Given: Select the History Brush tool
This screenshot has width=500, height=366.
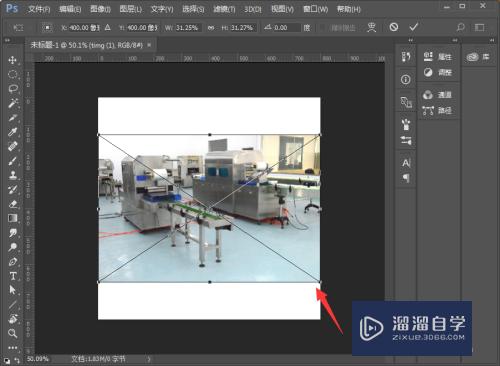Looking at the screenshot, I should [x=13, y=189].
